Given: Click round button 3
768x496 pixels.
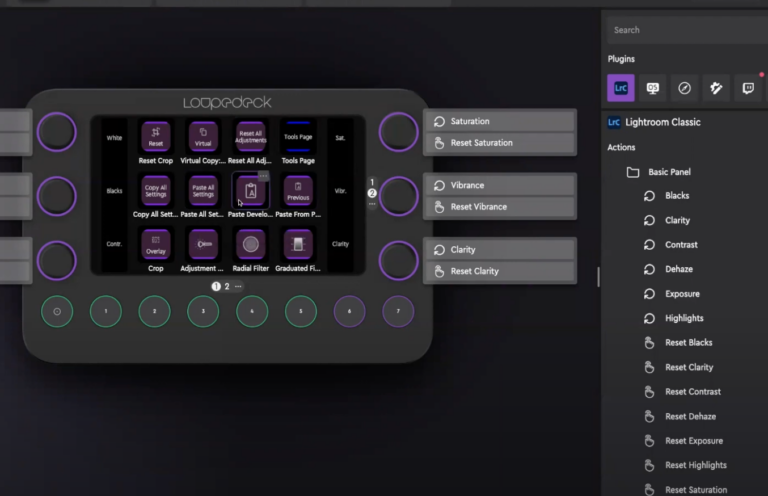Looking at the screenshot, I should click(x=203, y=311).
